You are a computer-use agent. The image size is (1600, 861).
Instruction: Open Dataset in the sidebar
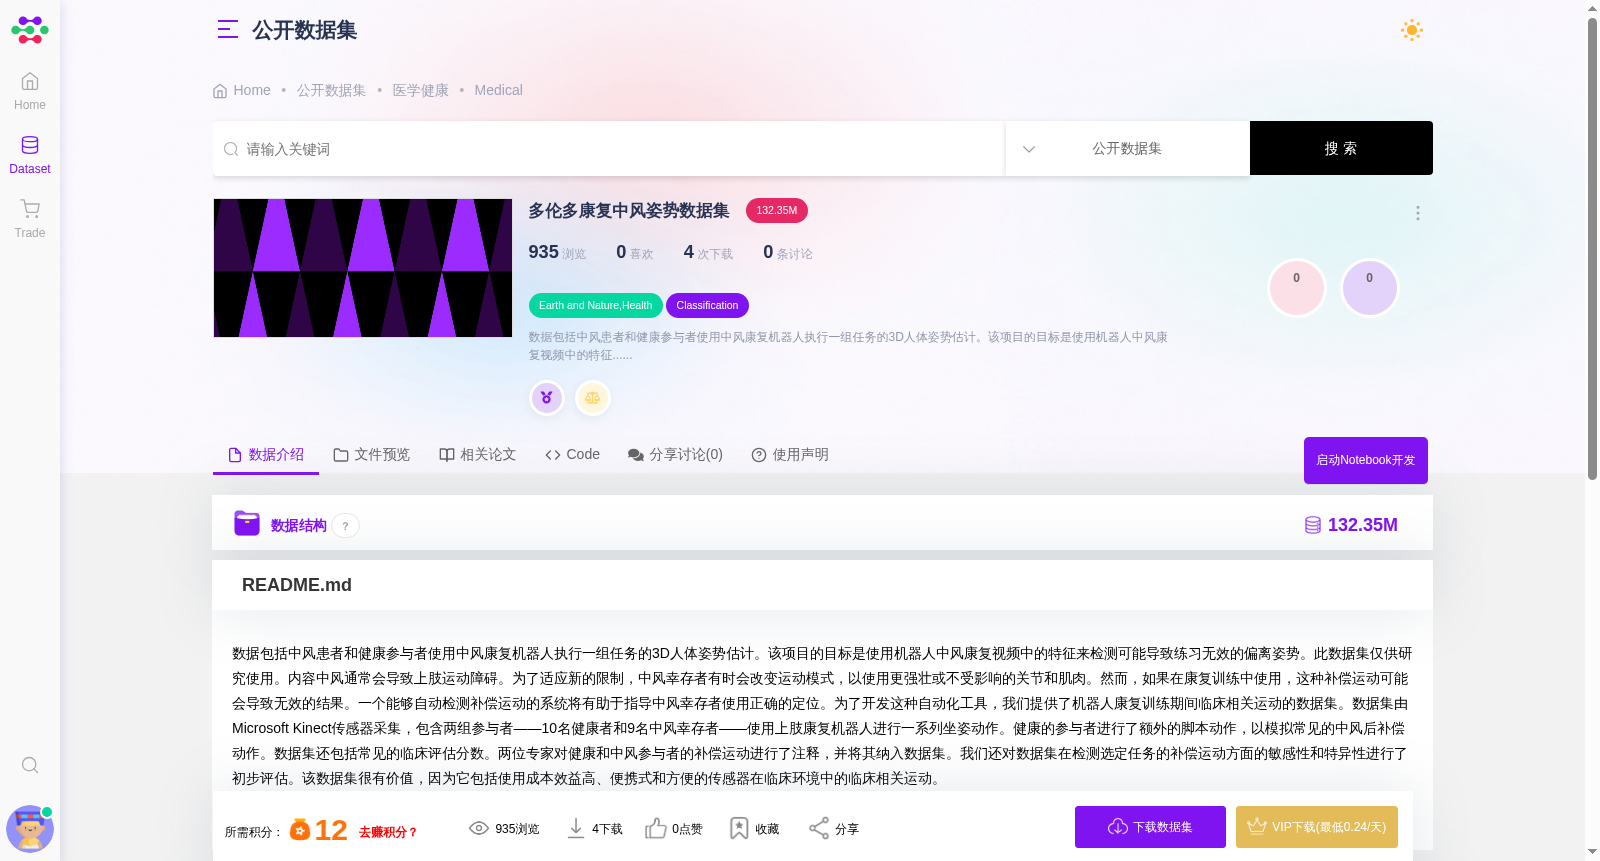30,155
